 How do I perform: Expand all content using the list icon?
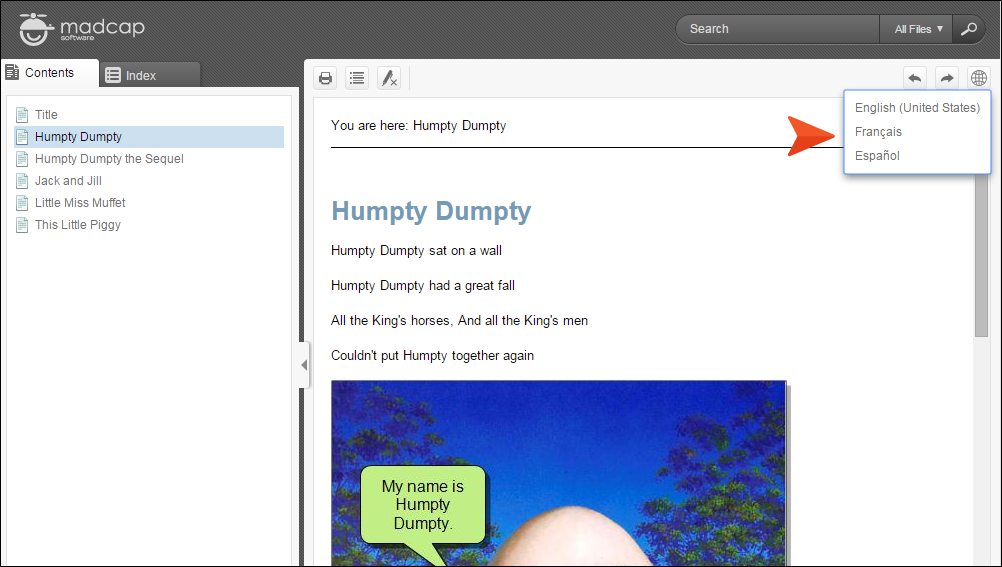point(357,78)
